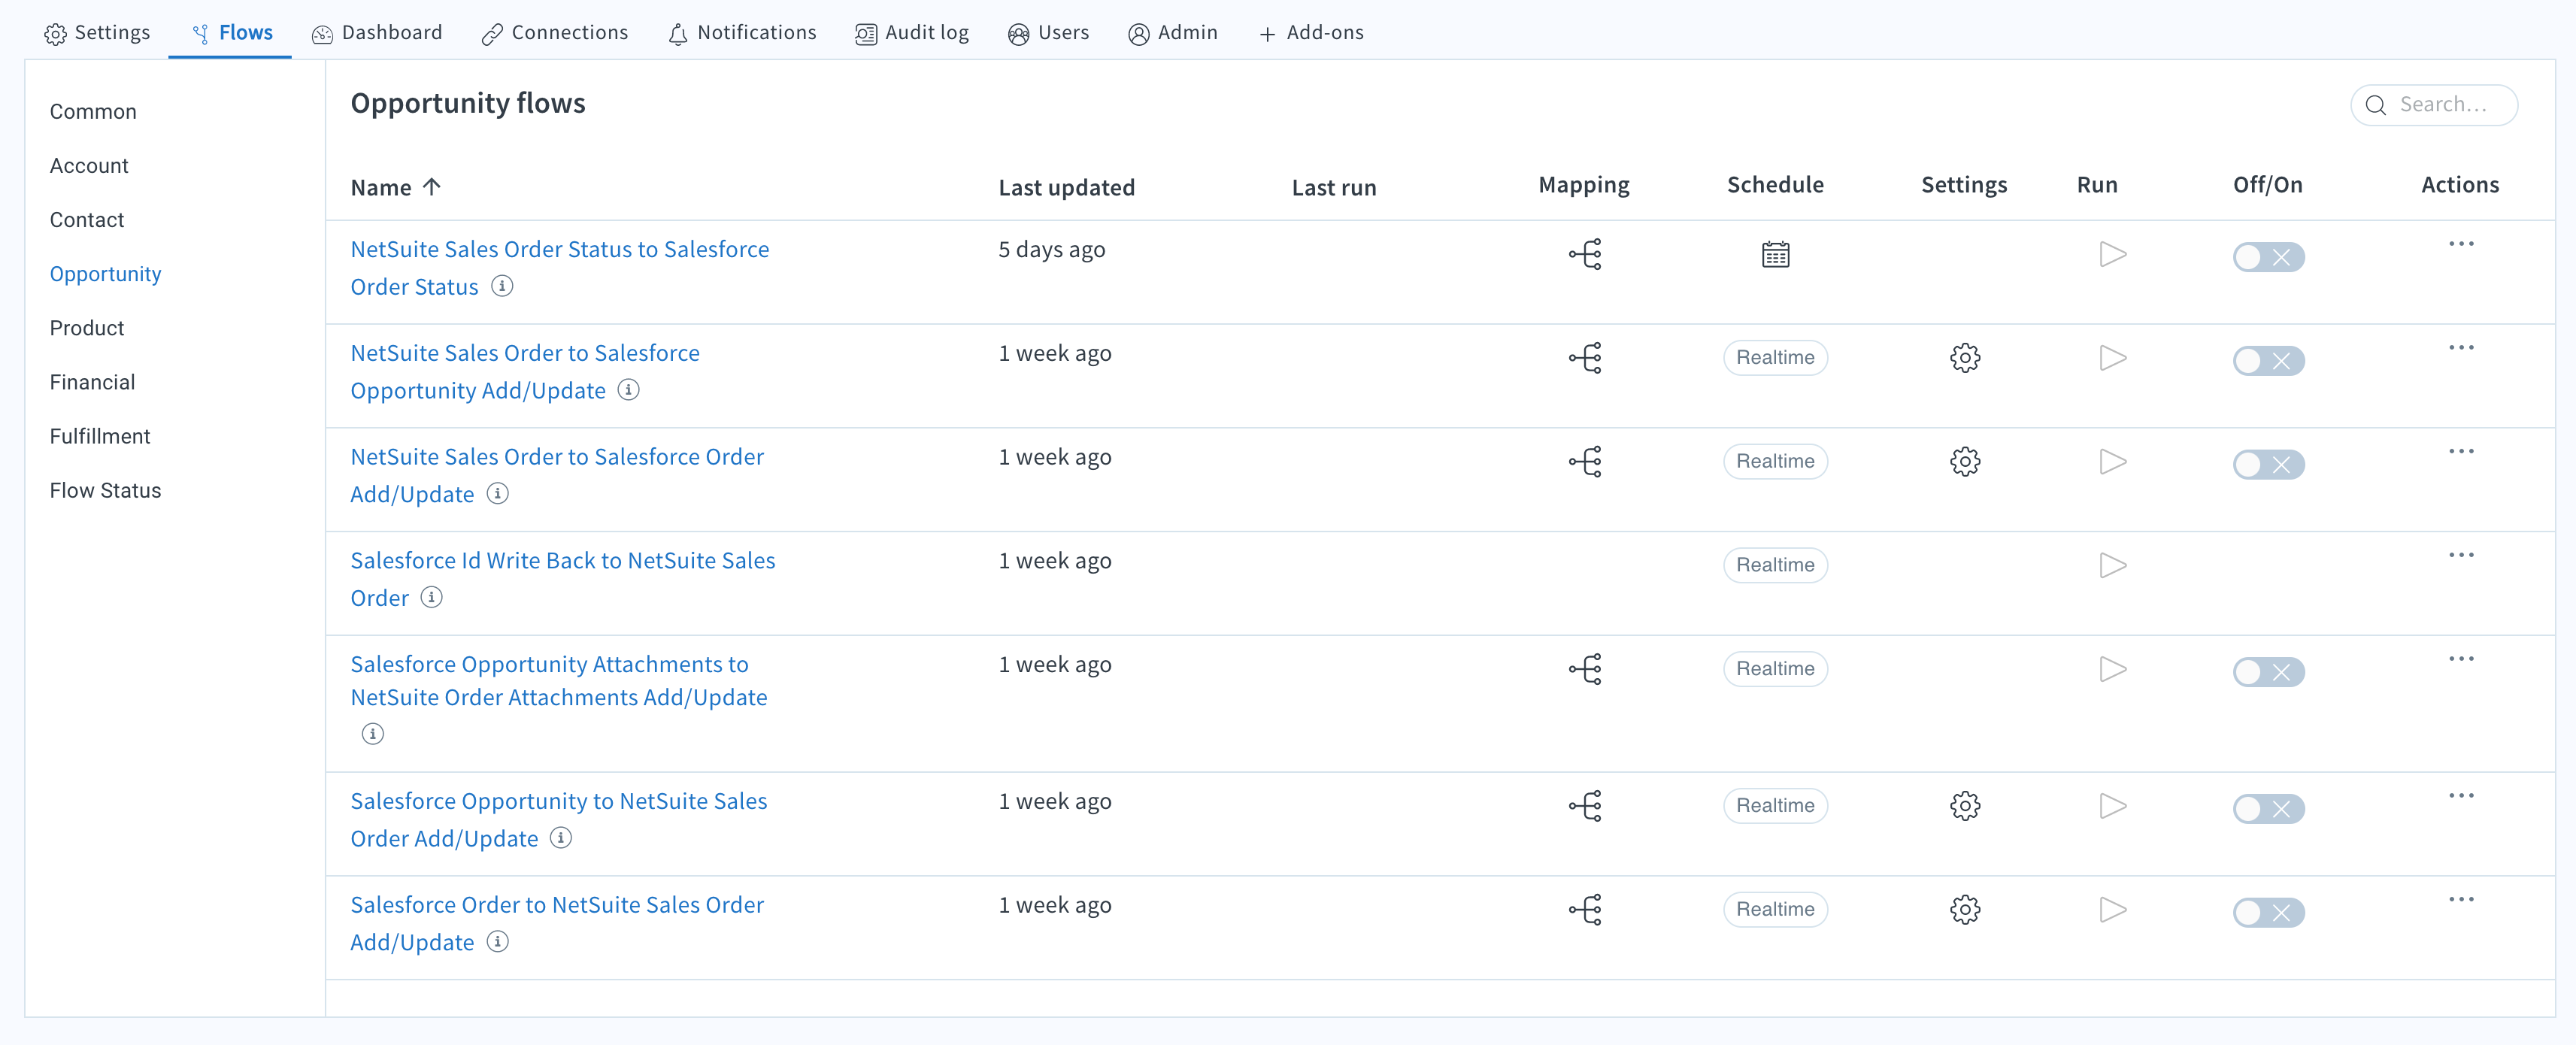Open actions menu for NetSuite Sales Order Status flow
The image size is (2576, 1045).
coord(2461,244)
